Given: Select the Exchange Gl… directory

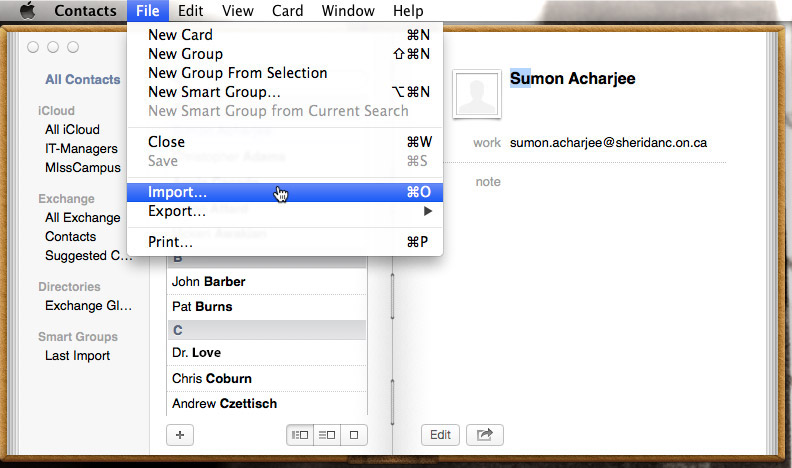Looking at the screenshot, I should [x=88, y=306].
